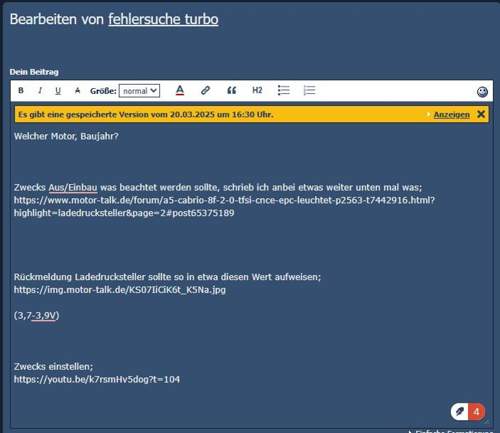Toggle underline formatting button

click(x=58, y=91)
